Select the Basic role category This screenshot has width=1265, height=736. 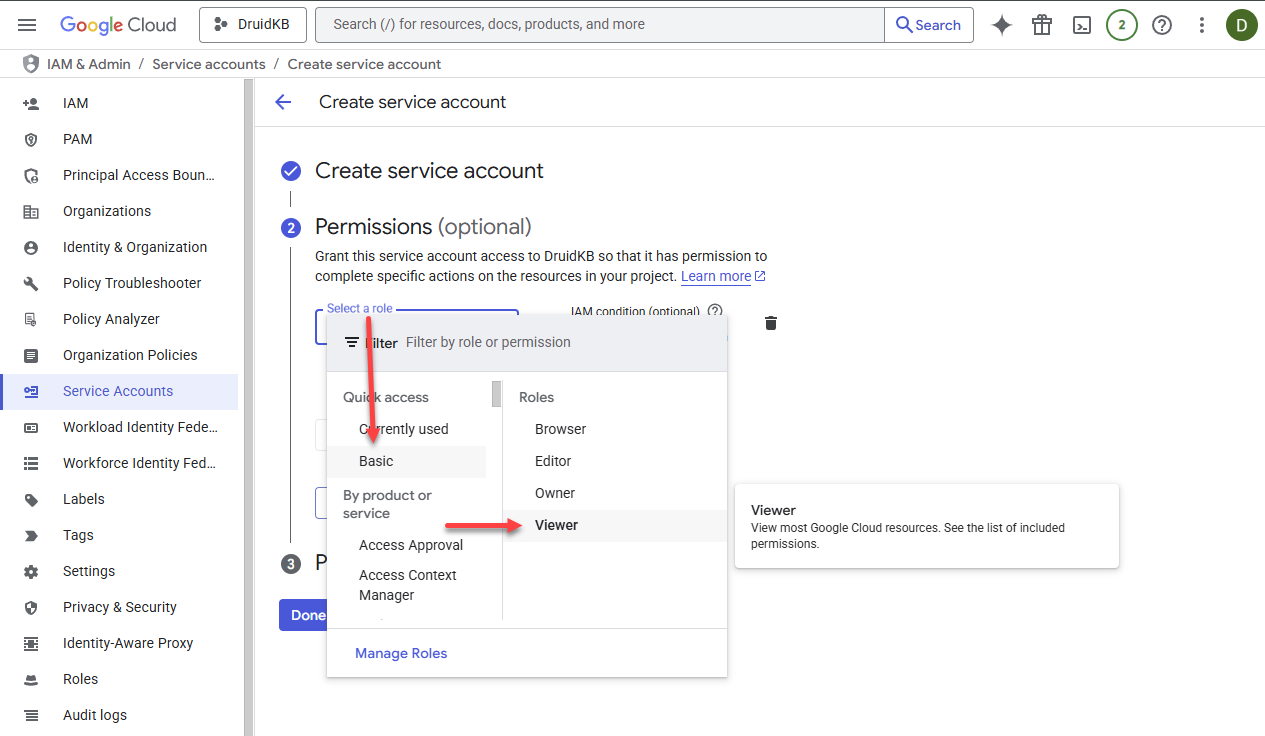376,461
